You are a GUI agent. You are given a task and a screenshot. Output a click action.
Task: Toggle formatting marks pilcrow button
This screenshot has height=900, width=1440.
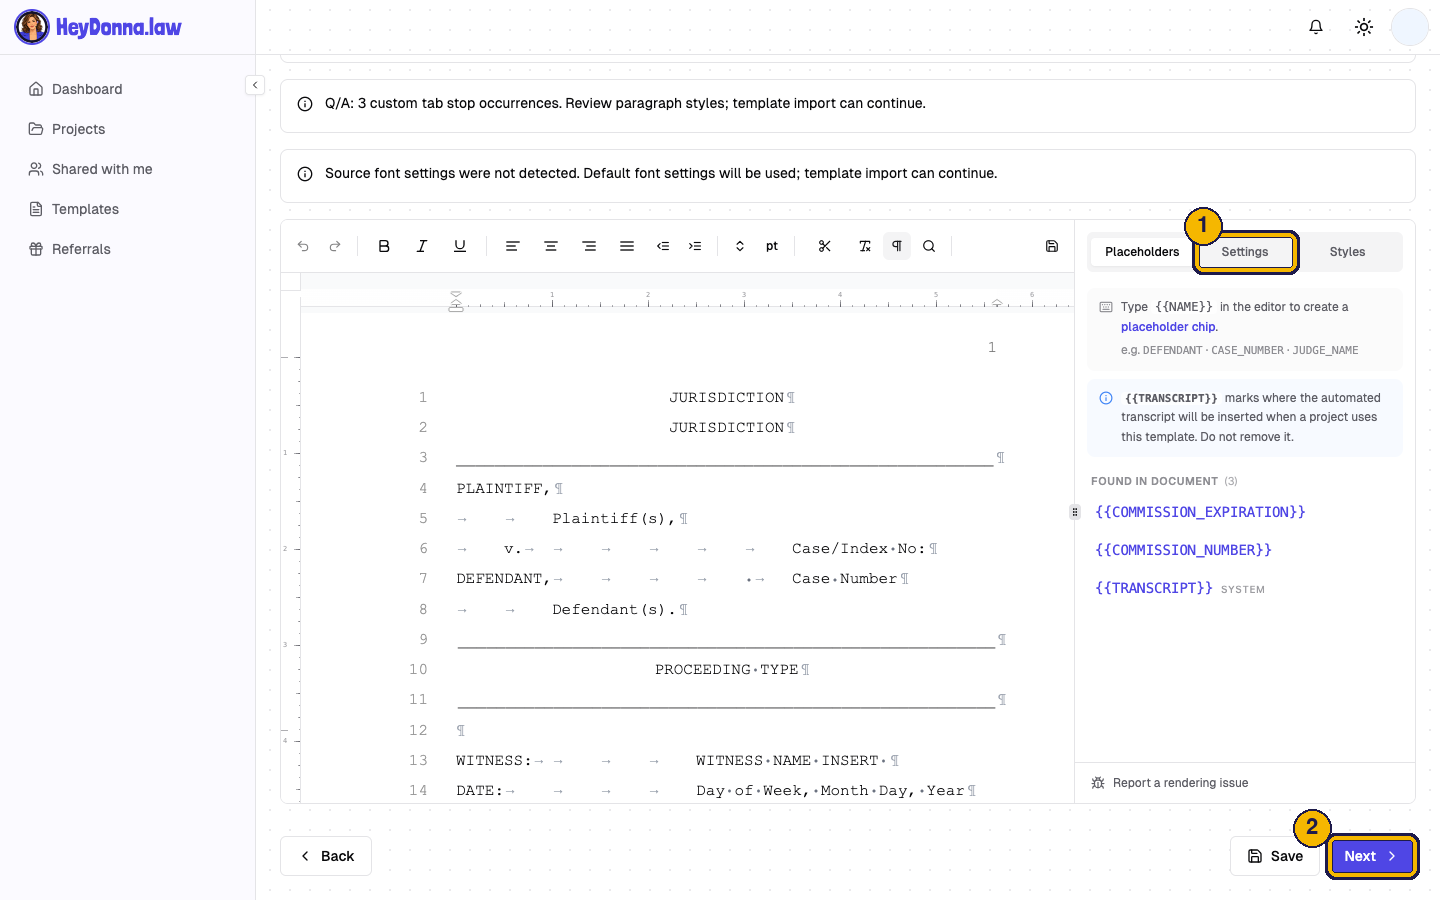(x=897, y=246)
